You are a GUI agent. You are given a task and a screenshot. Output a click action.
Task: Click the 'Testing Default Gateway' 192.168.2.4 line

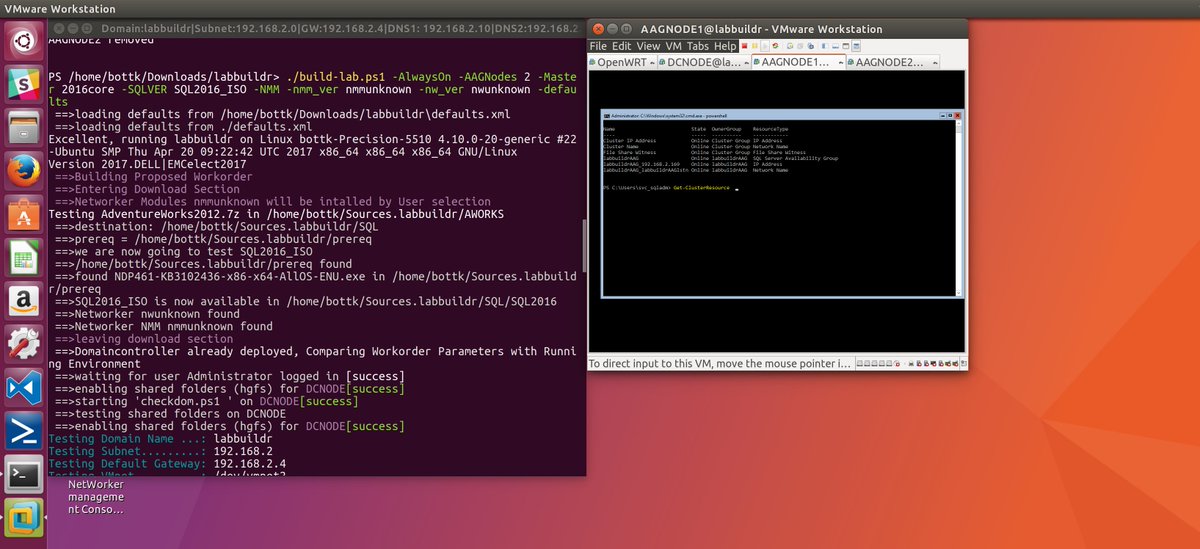pyautogui.click(x=167, y=464)
